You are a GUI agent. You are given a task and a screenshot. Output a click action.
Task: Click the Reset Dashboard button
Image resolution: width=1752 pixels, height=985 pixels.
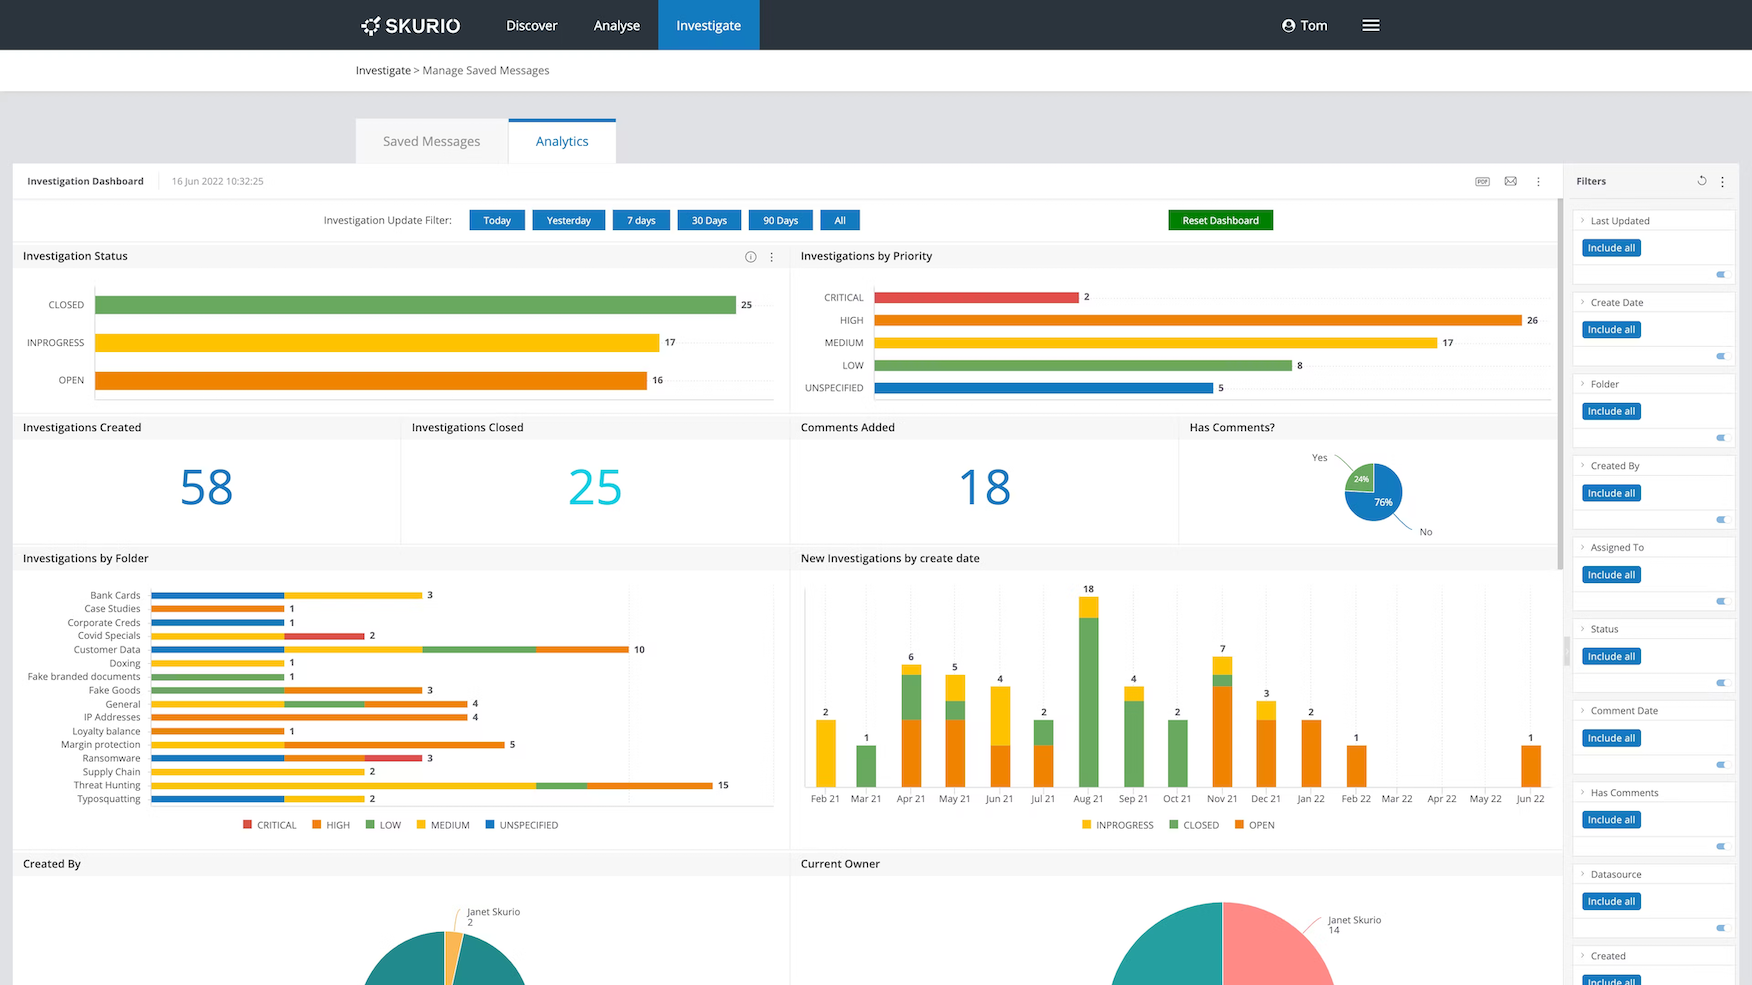[x=1220, y=221]
